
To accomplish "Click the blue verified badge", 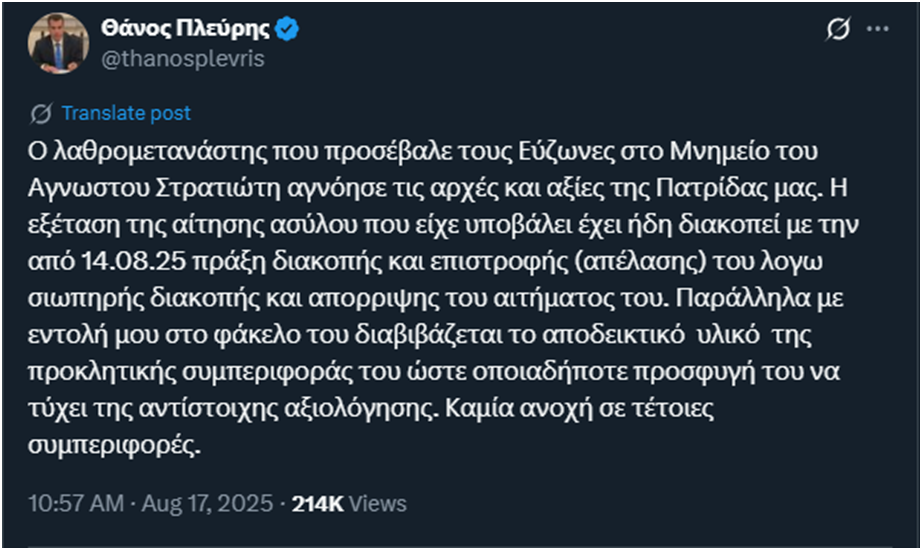I will (287, 30).
